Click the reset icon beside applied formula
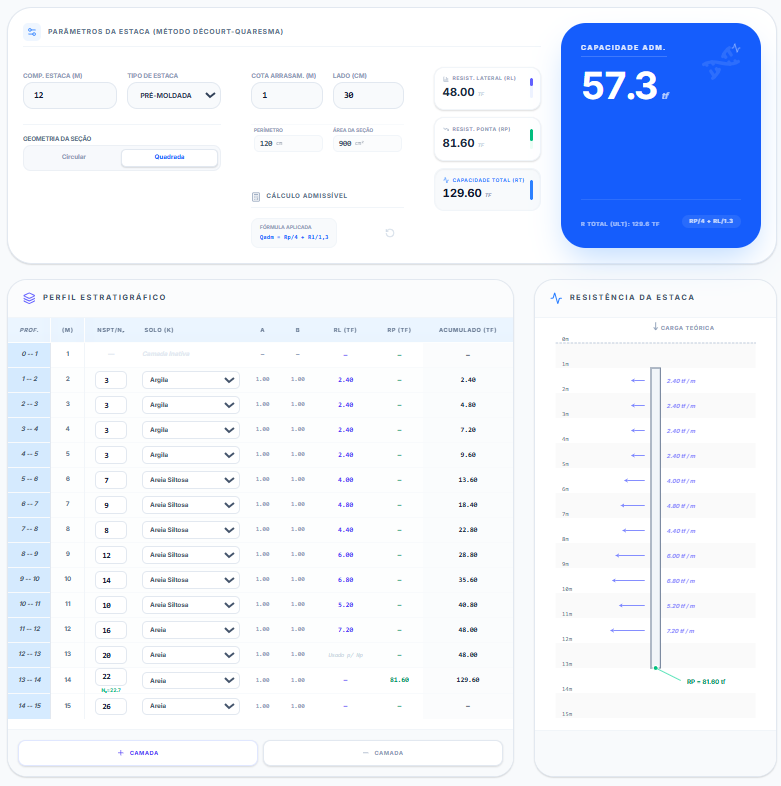781x786 pixels. tap(389, 233)
